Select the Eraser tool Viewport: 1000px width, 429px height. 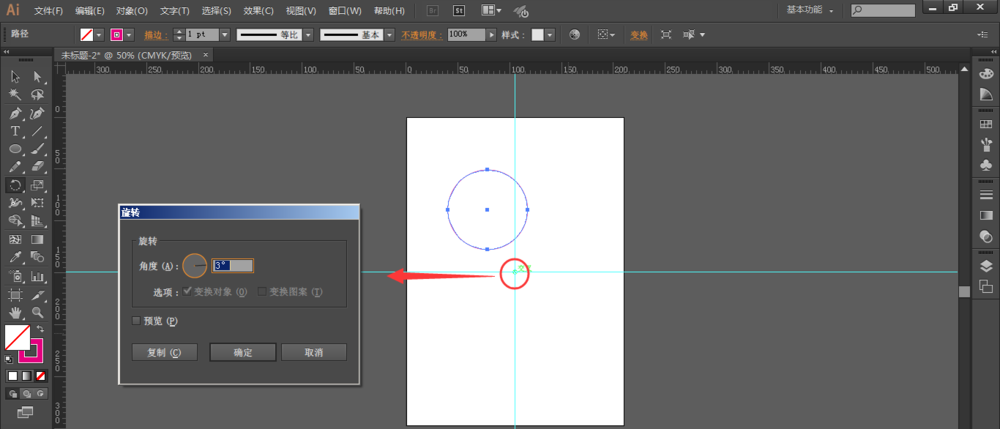[x=37, y=166]
